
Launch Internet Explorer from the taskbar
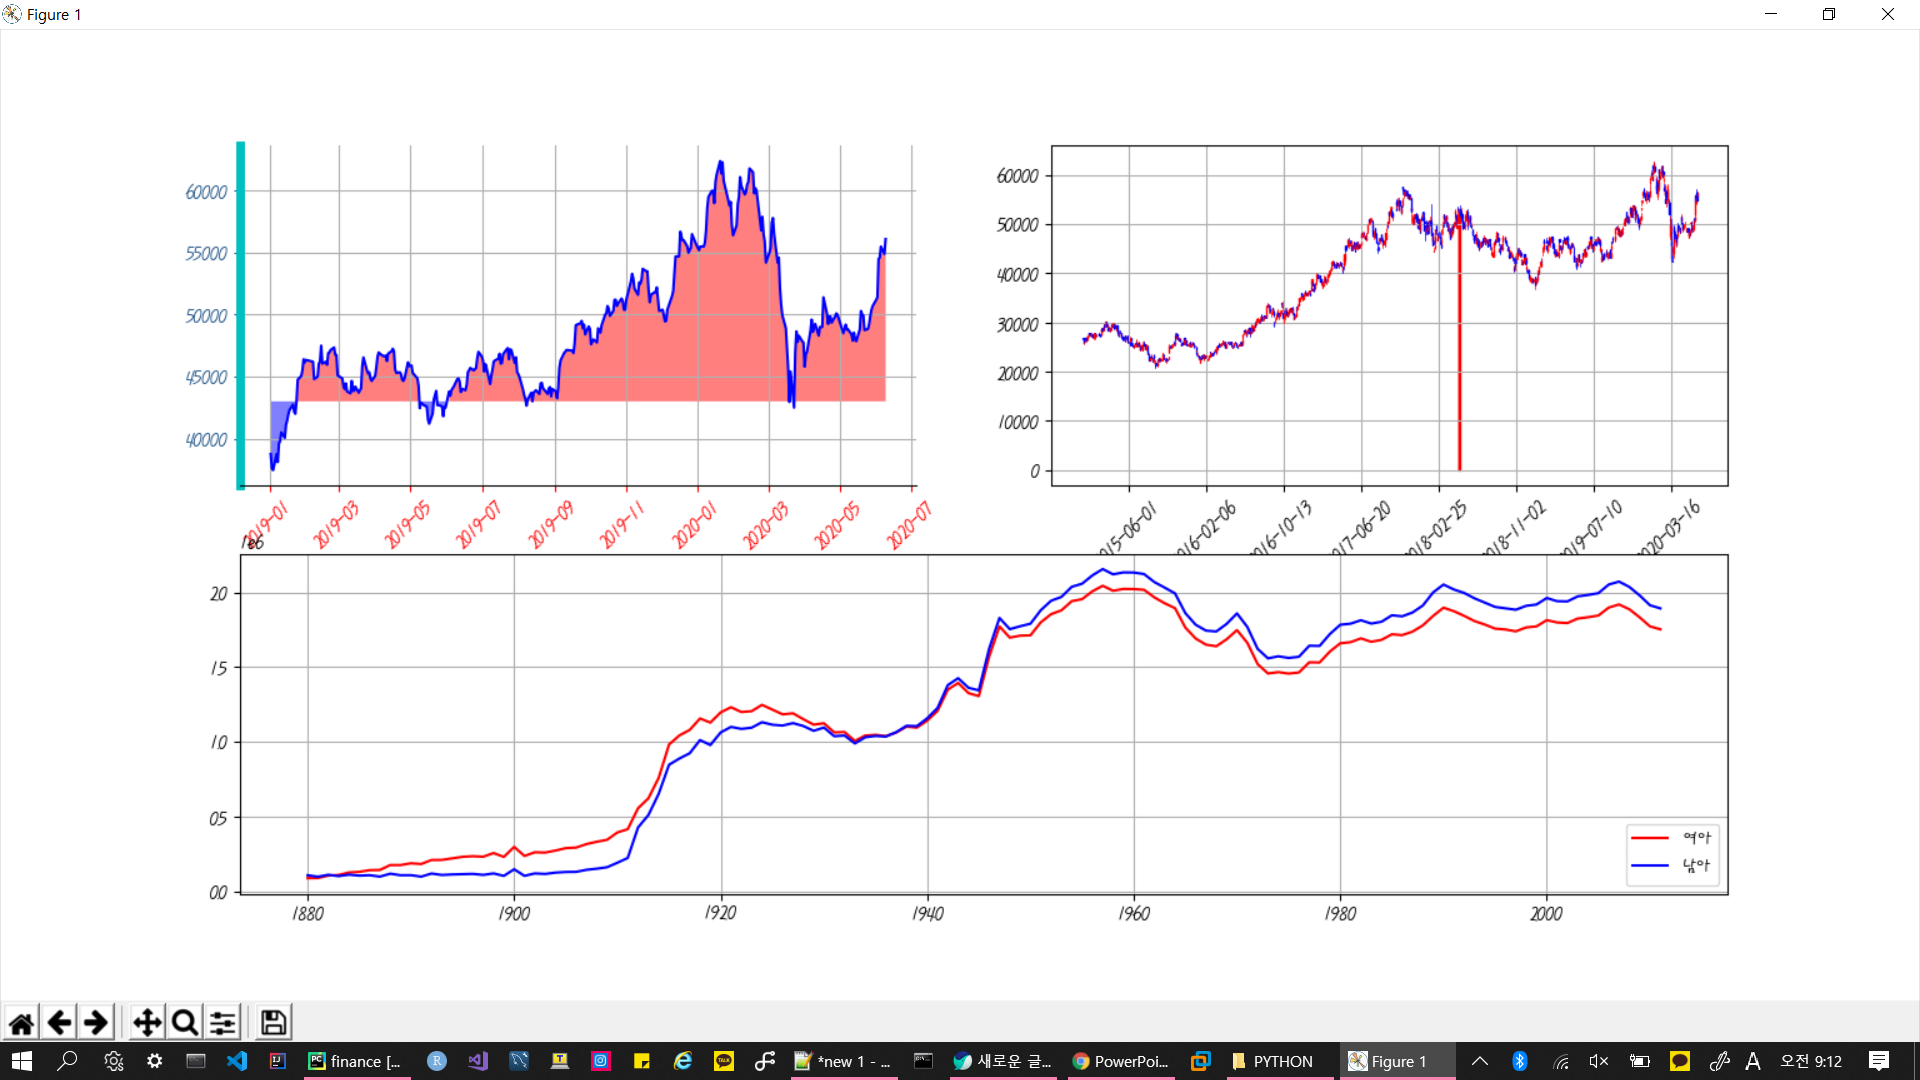tap(683, 1061)
